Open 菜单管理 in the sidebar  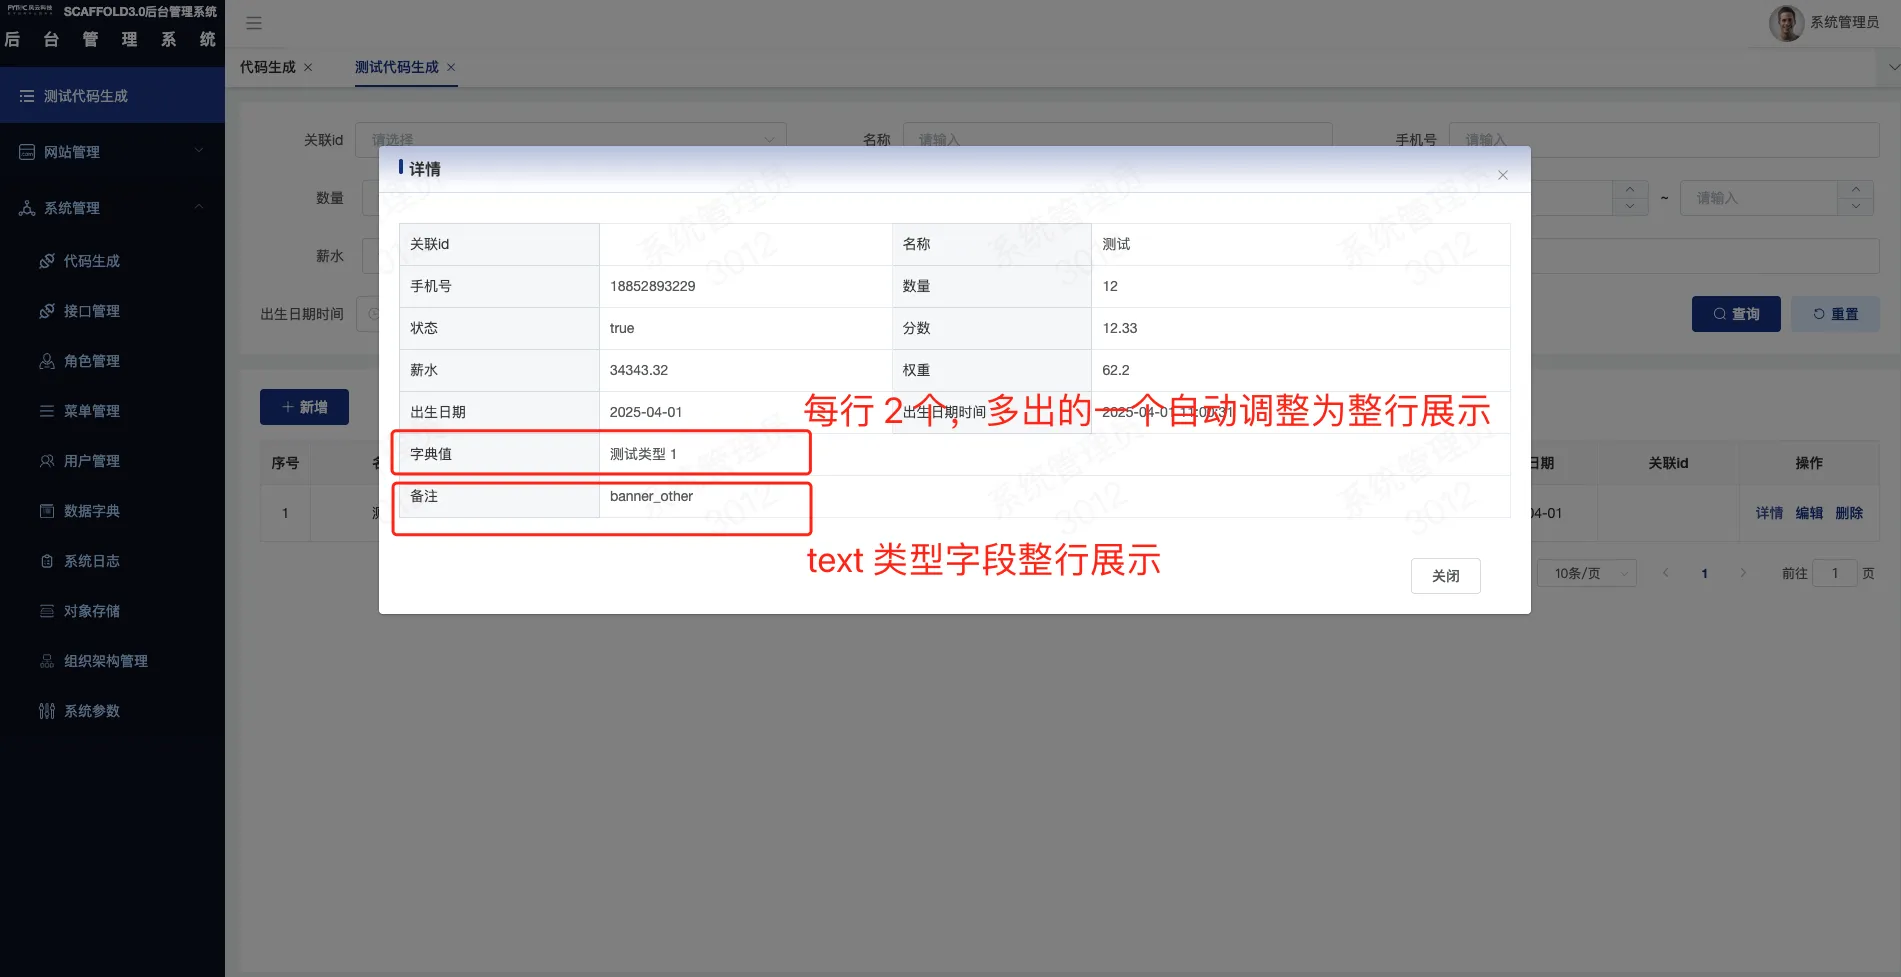pyautogui.click(x=112, y=411)
